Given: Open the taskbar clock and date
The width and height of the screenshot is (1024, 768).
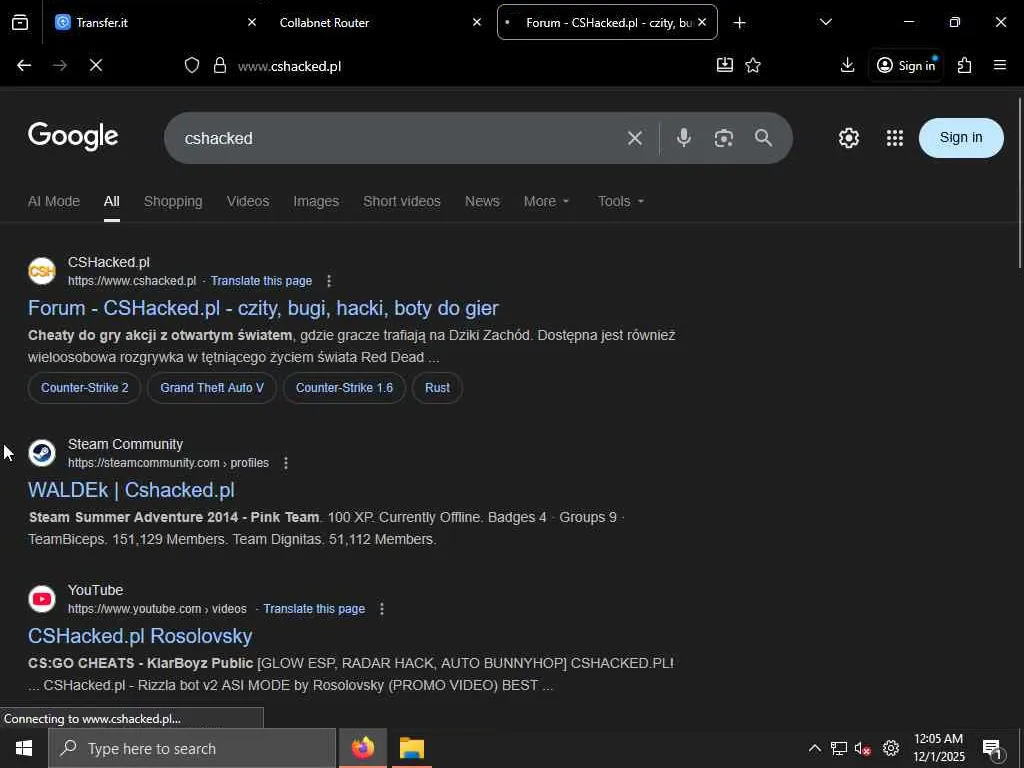Looking at the screenshot, I should (x=938, y=748).
